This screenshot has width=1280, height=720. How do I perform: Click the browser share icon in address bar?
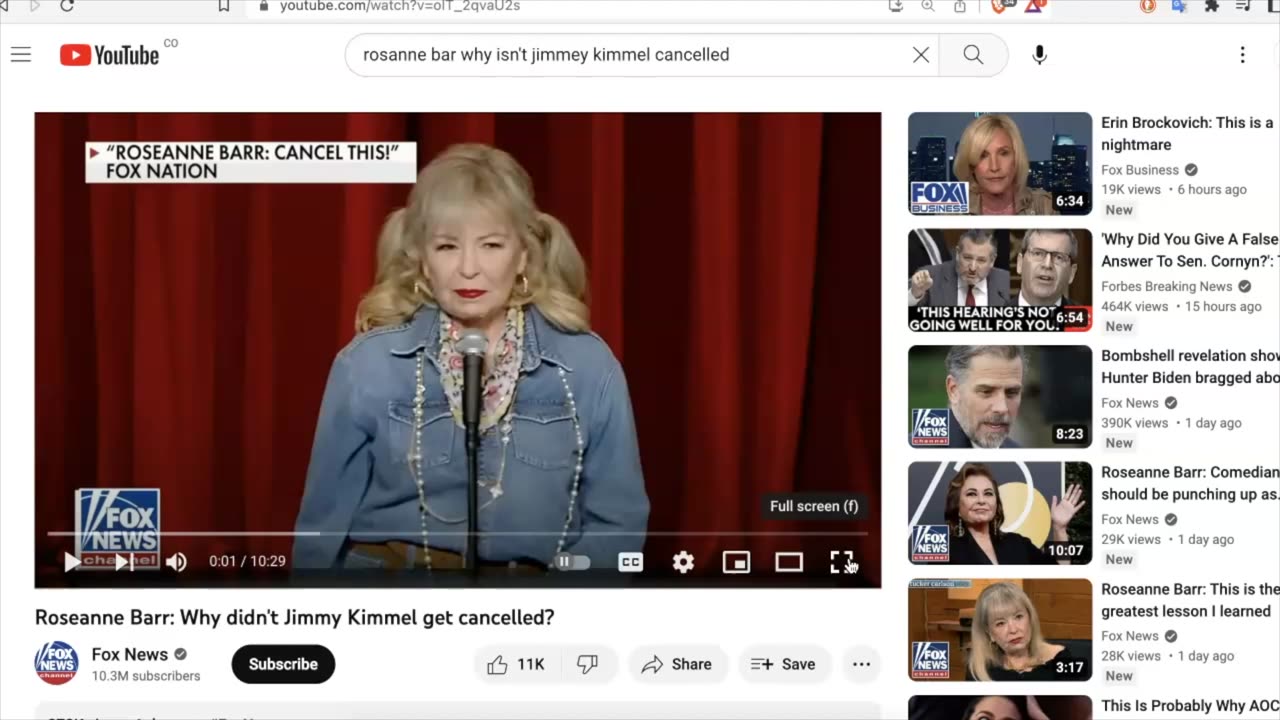coord(960,6)
